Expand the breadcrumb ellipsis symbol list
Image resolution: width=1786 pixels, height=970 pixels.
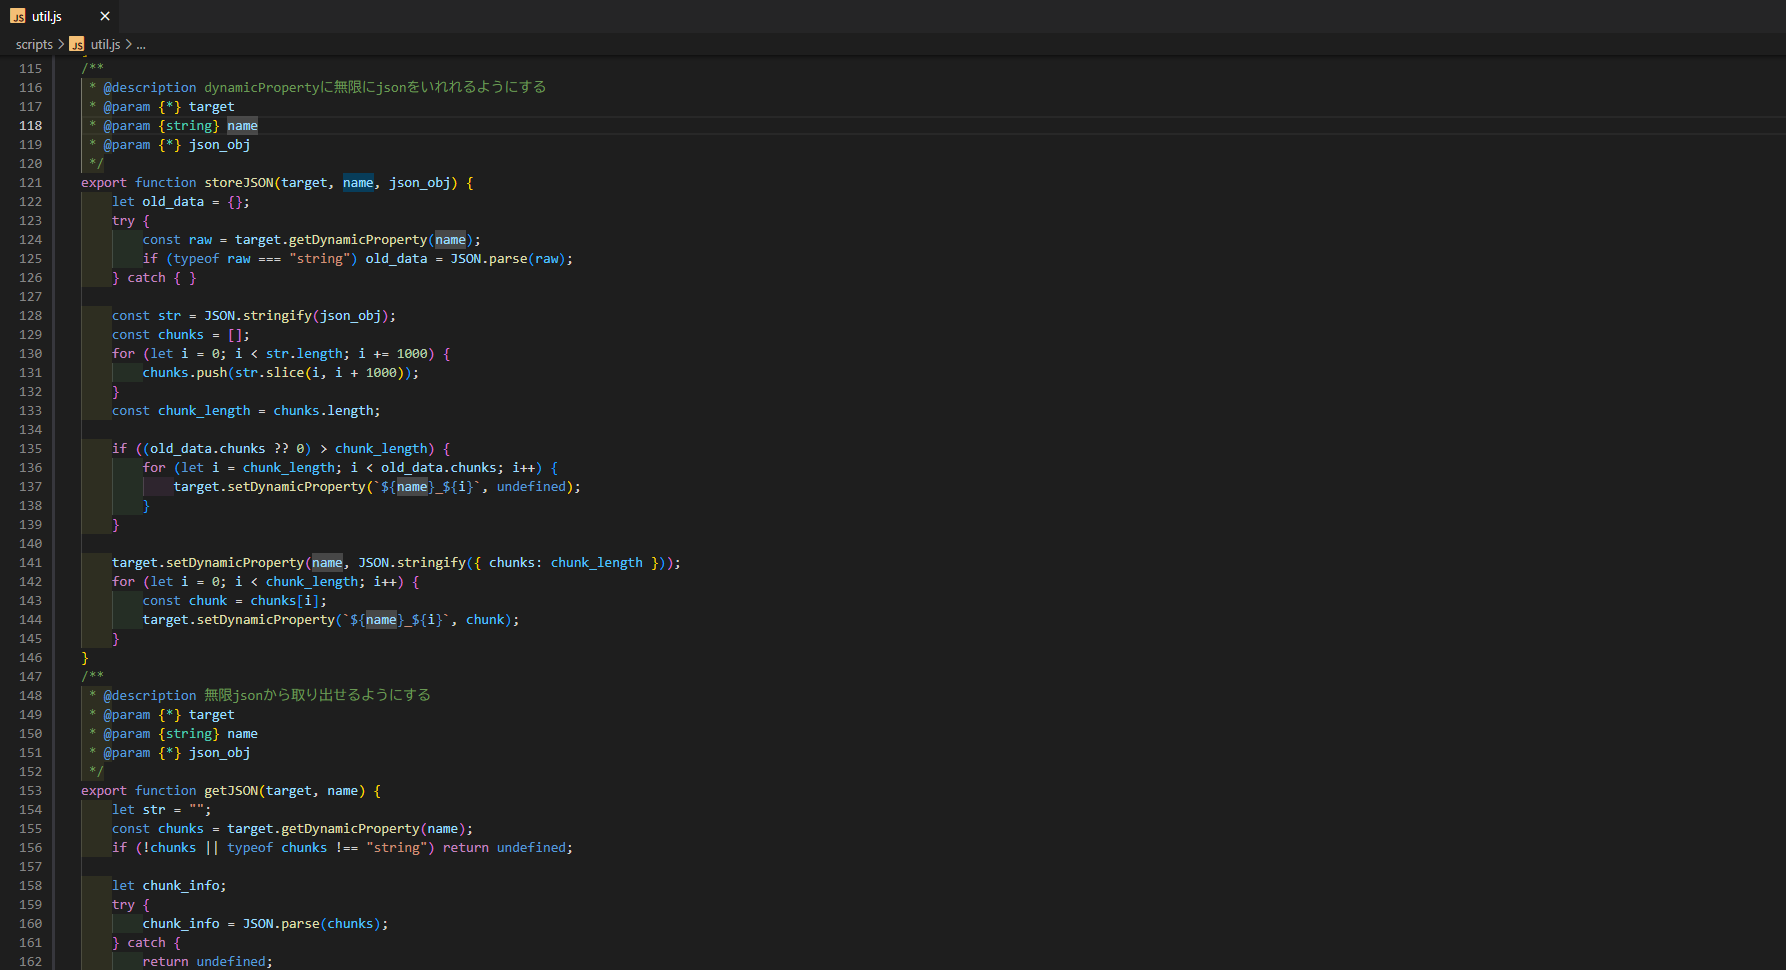(x=141, y=44)
